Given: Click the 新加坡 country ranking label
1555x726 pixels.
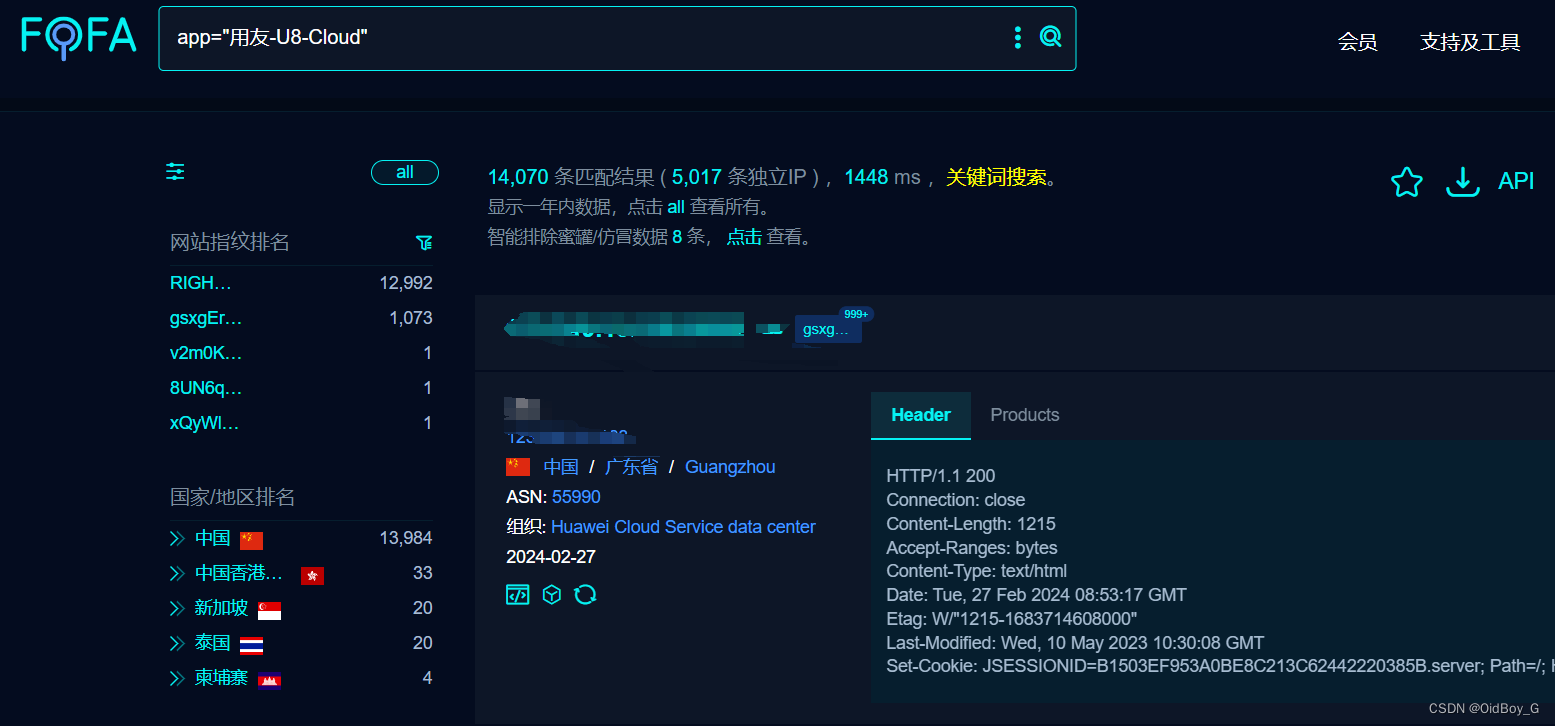Looking at the screenshot, I should point(222,608).
